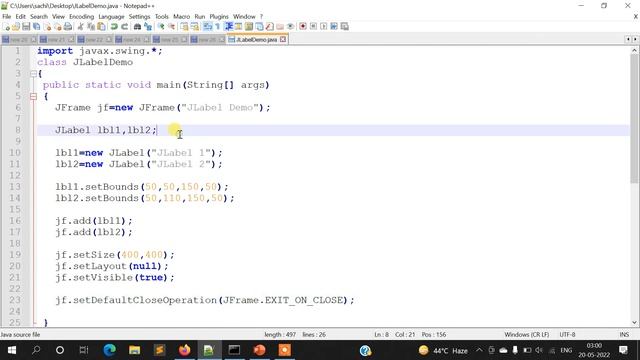Screen dimensions: 640x360
Task: Create a new file from the toolbar
Action: [x=6, y=27]
